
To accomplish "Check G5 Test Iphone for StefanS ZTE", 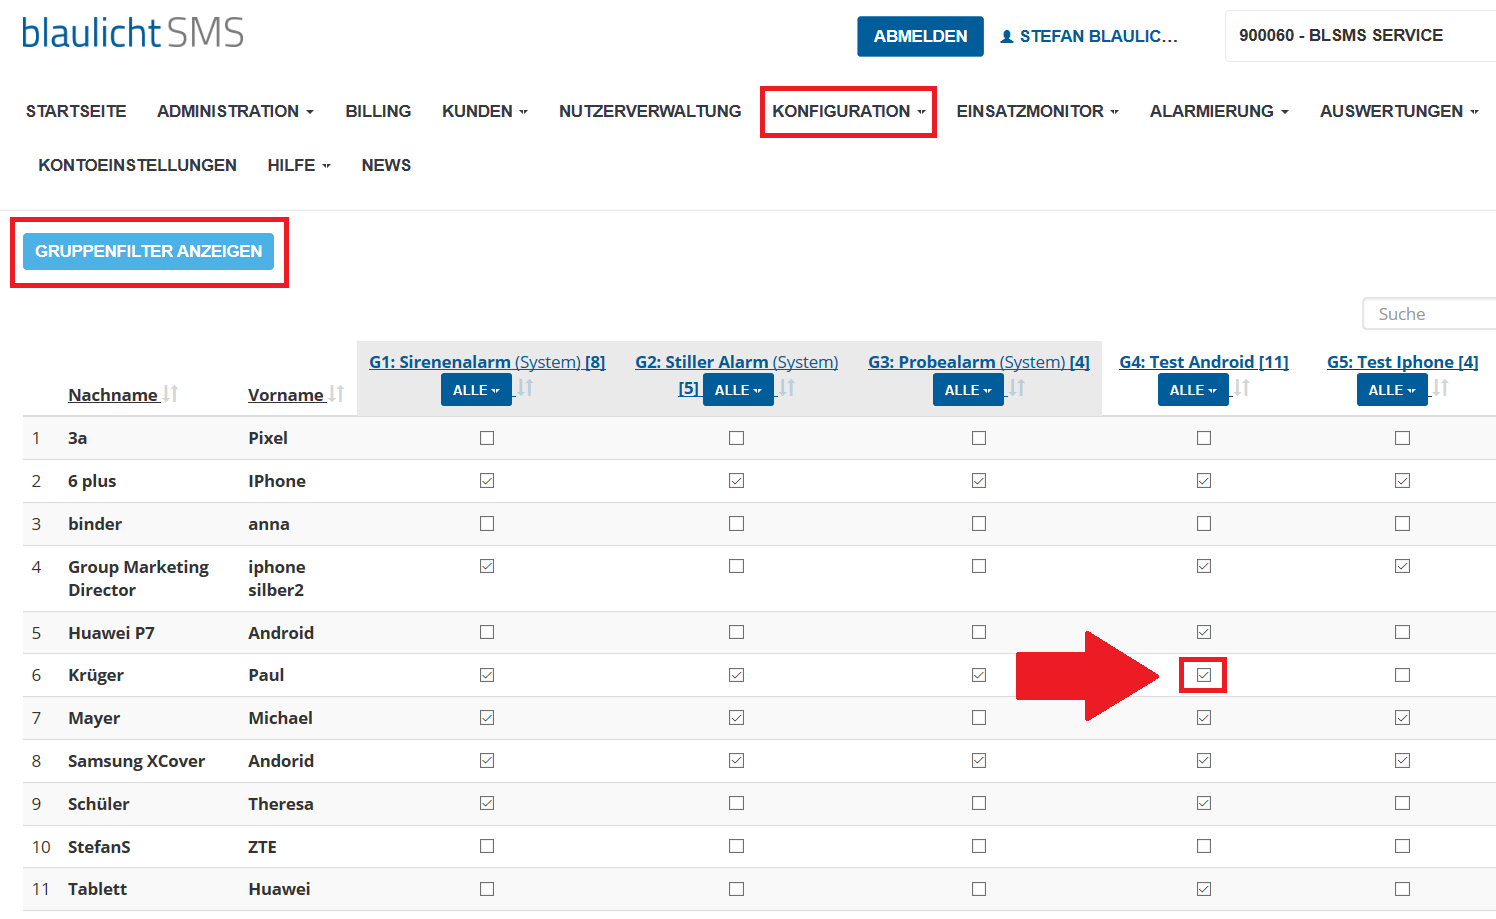I will click(x=1403, y=846).
